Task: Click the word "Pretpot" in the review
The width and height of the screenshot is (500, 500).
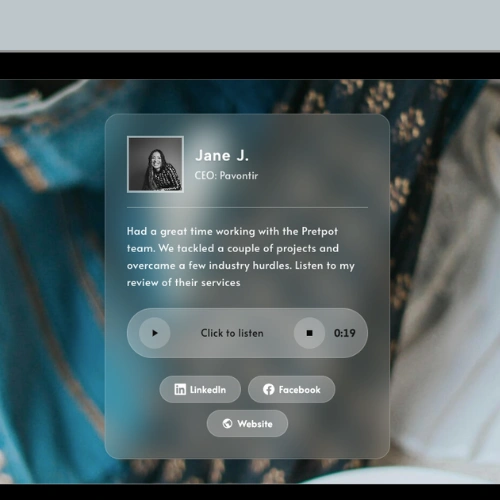Action: pos(320,231)
